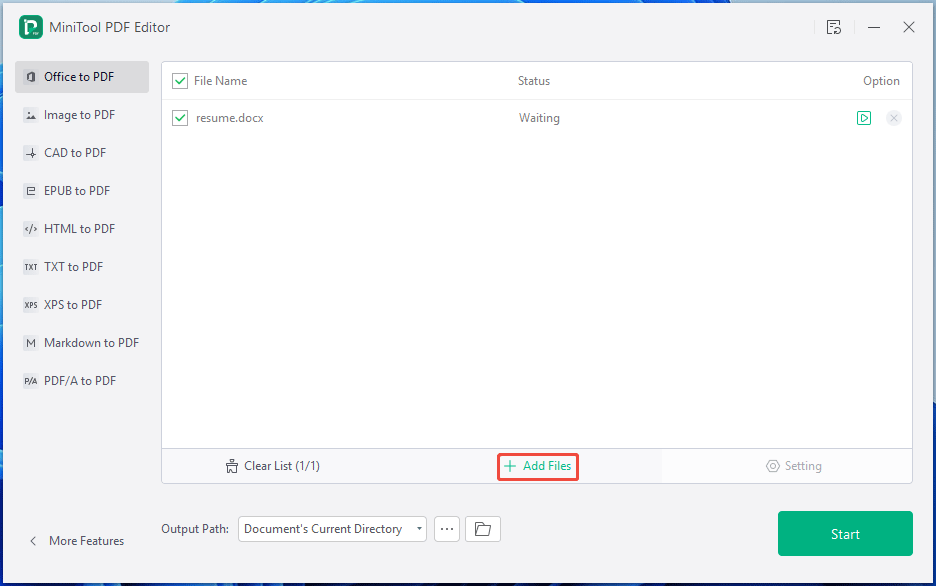
Task: Toggle selection of Office to PDF entry
Action: [82, 76]
